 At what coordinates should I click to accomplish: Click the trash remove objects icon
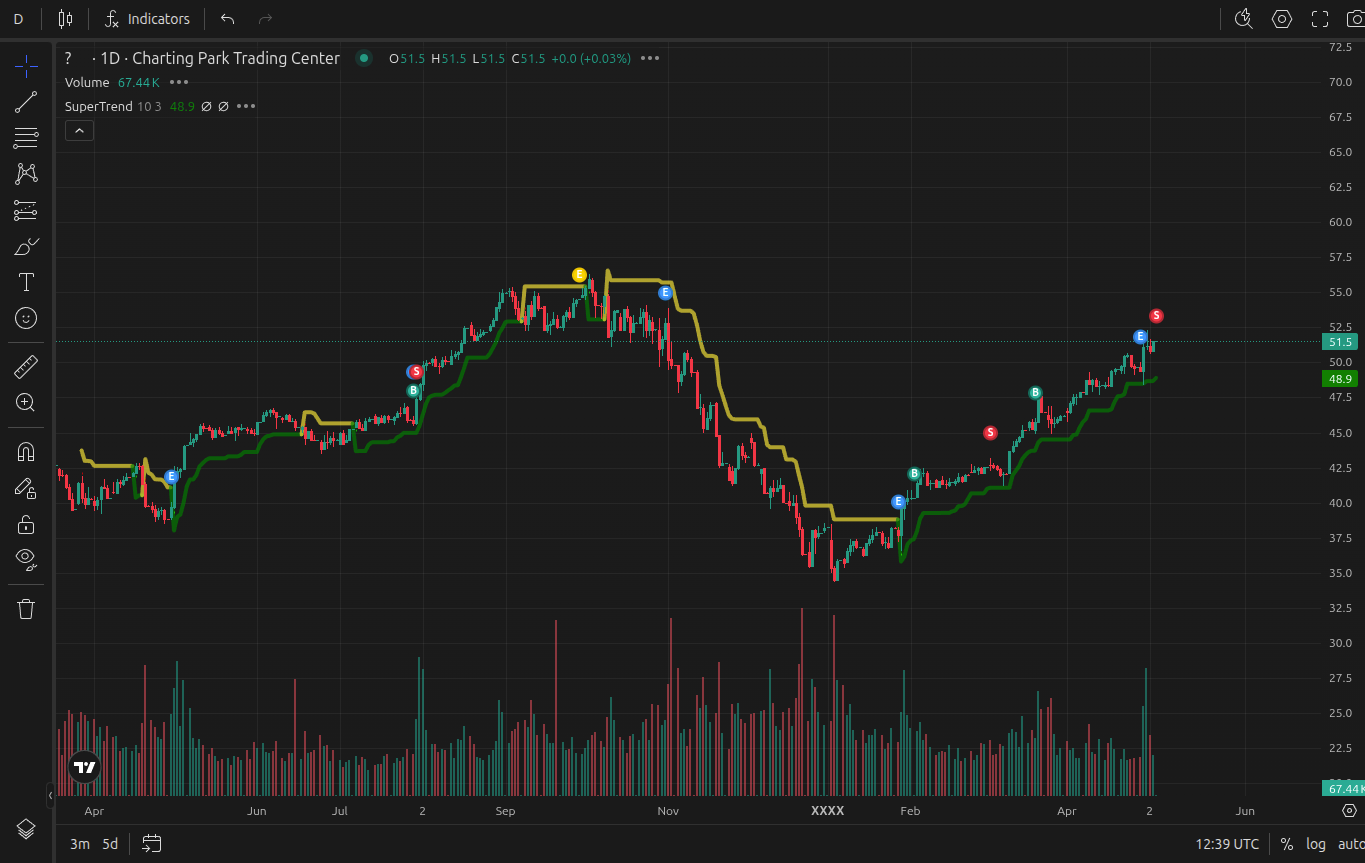[x=26, y=609]
